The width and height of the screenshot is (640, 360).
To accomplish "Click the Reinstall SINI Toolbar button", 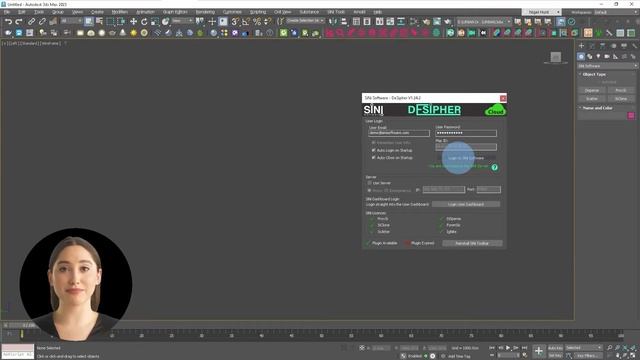I will pos(472,243).
